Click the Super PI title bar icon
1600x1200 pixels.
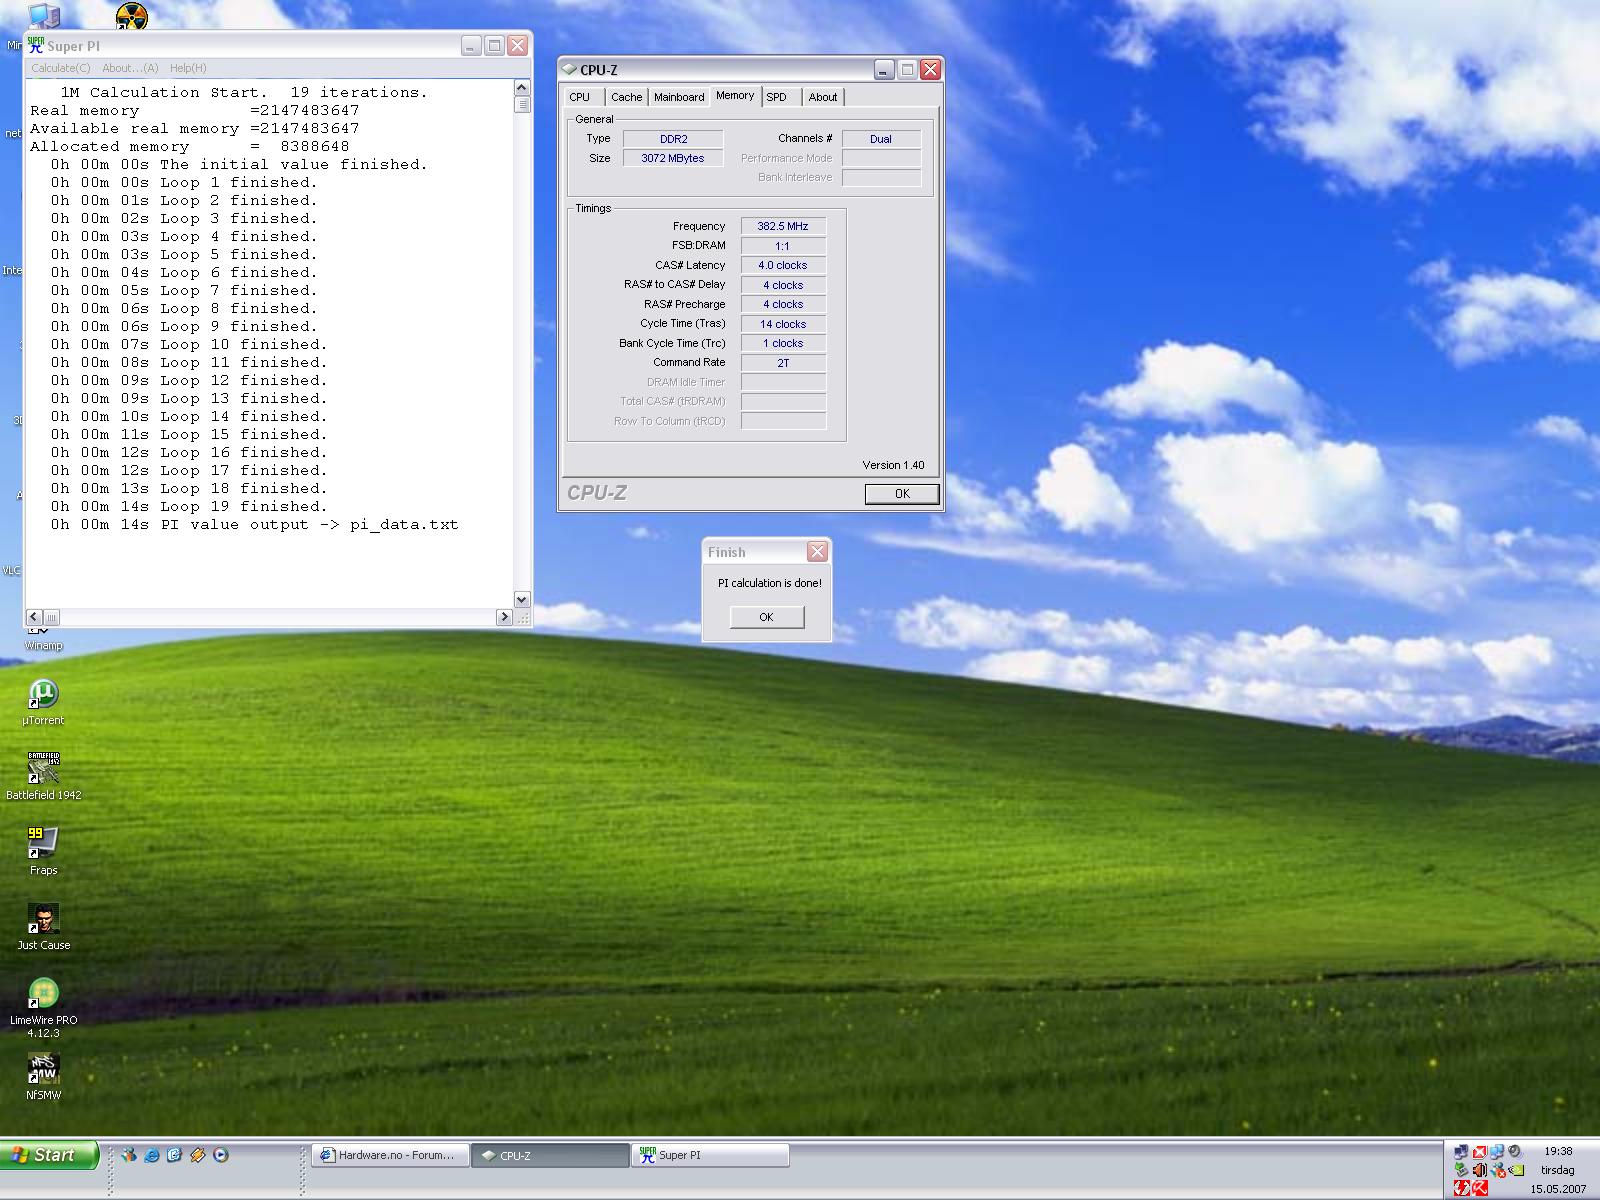[x=36, y=46]
